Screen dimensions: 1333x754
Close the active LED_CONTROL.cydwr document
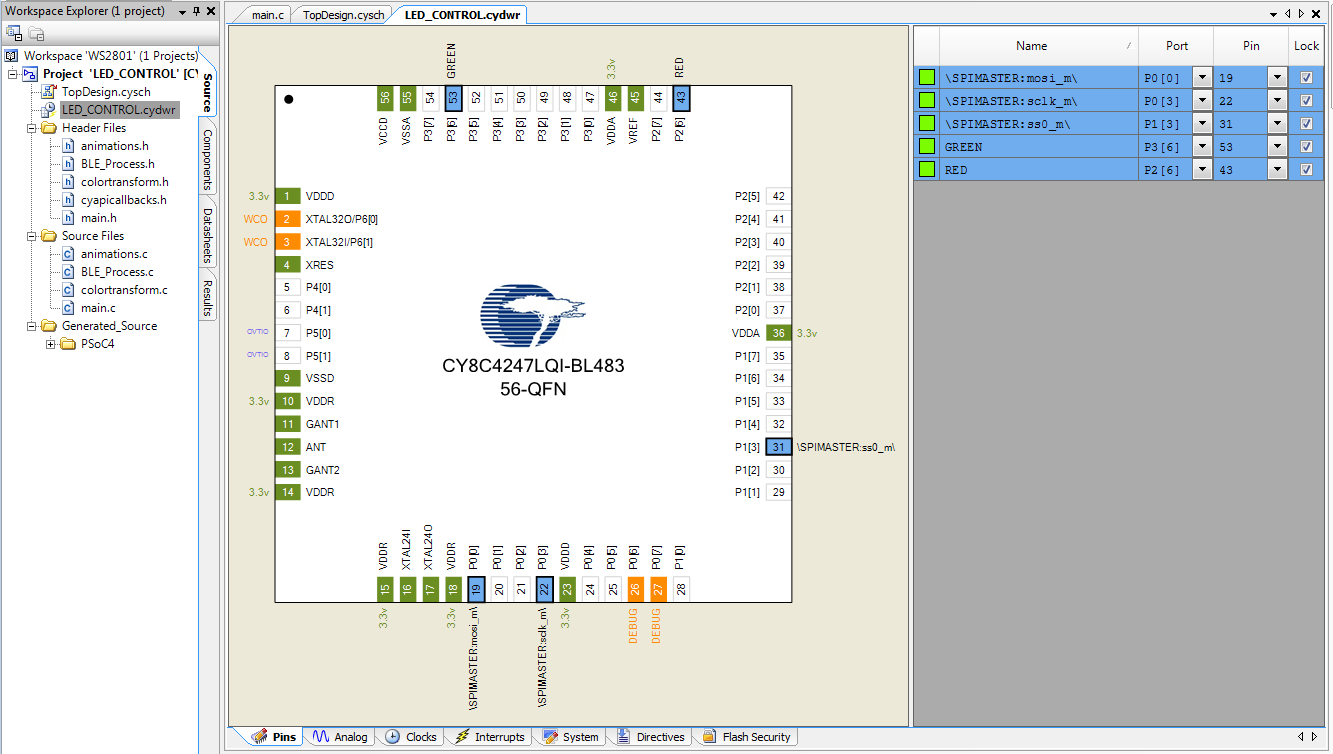coord(1315,13)
